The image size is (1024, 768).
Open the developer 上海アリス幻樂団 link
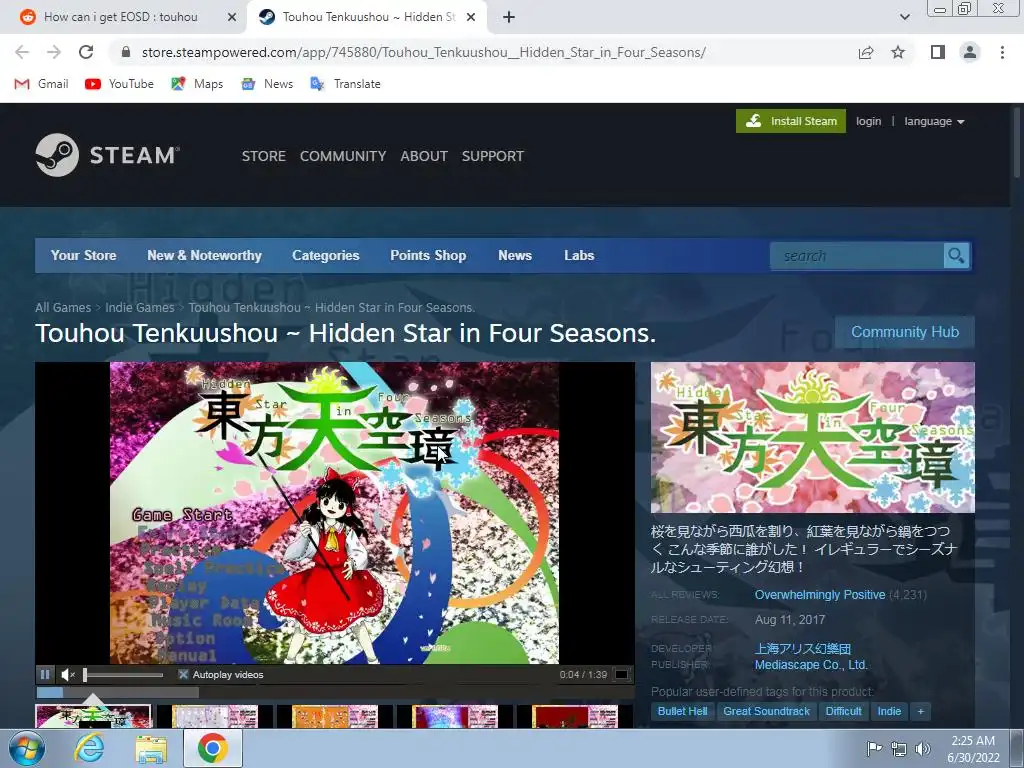[x=803, y=648]
